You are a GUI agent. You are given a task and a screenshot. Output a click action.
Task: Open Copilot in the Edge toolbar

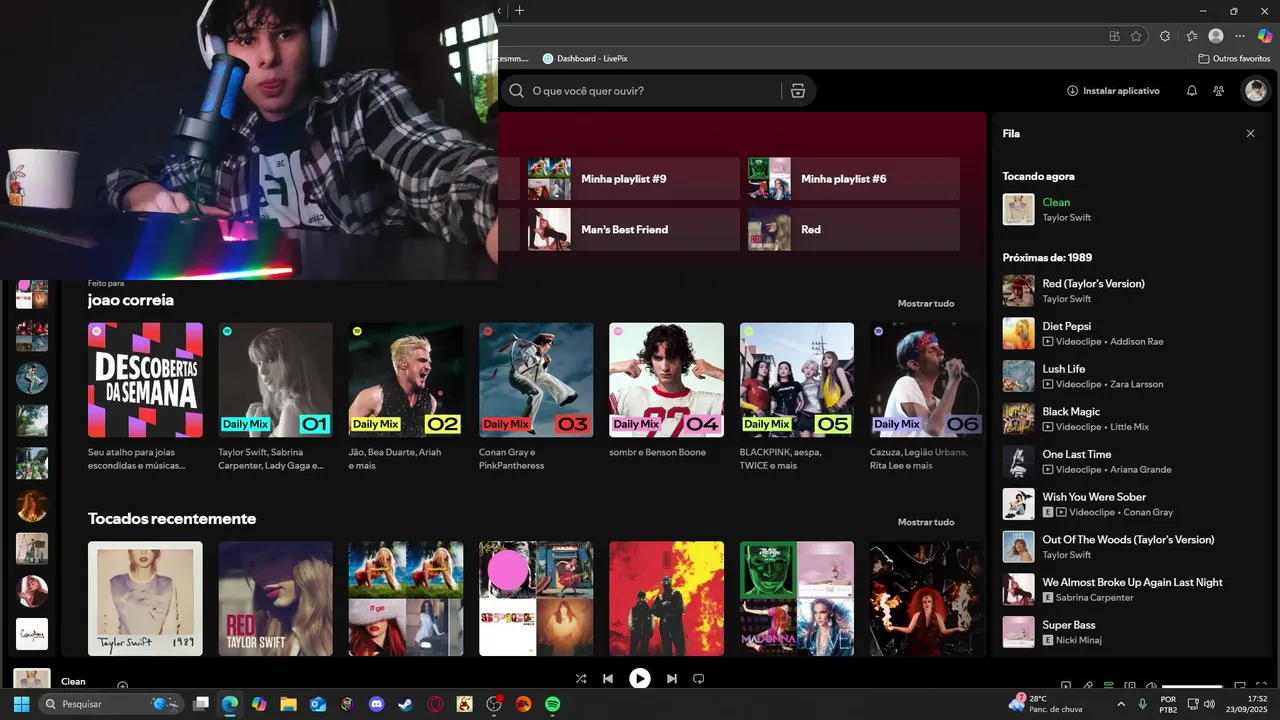tap(1265, 36)
